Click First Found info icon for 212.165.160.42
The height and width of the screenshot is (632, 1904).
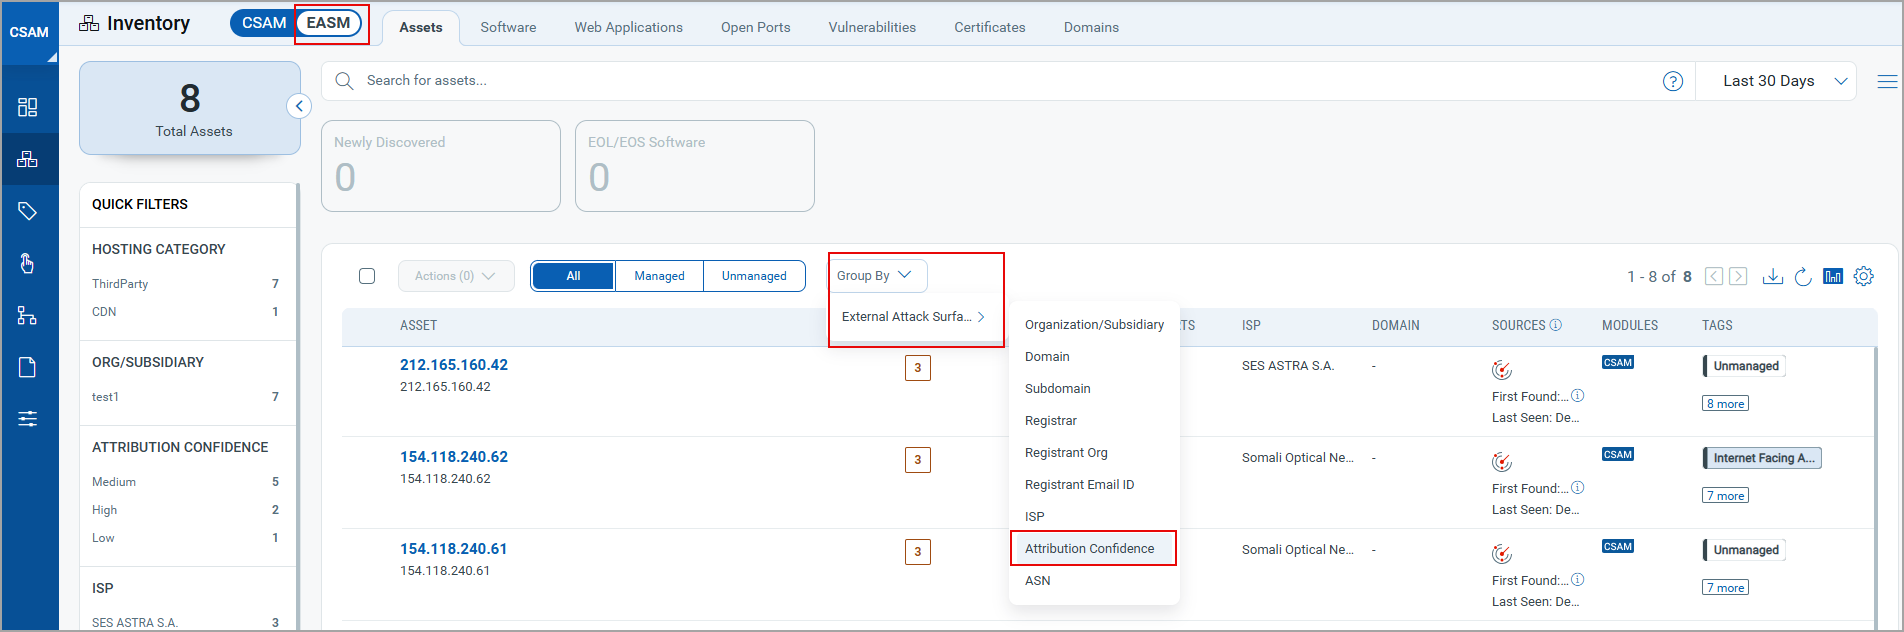[x=1578, y=396]
